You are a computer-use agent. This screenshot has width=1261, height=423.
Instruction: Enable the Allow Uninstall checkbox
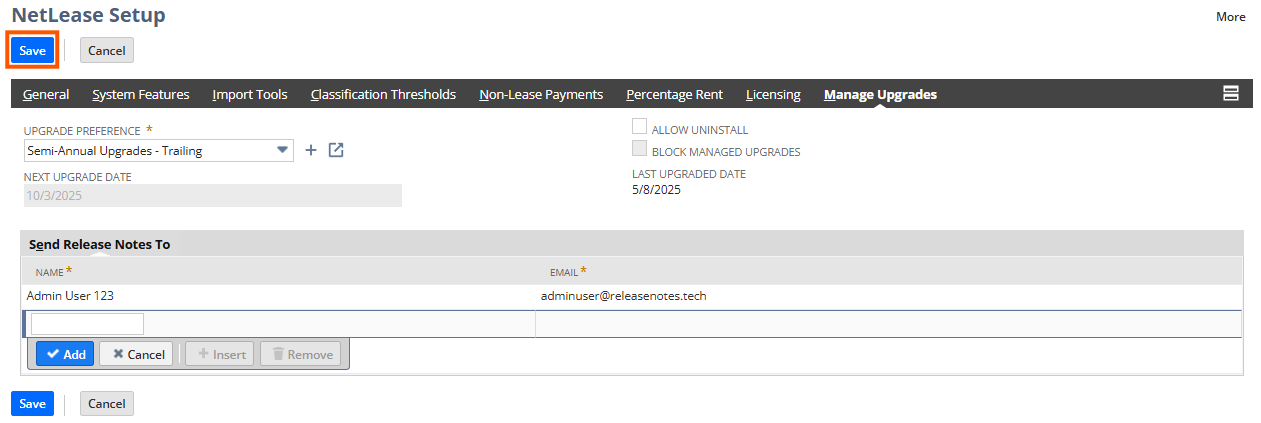point(639,127)
